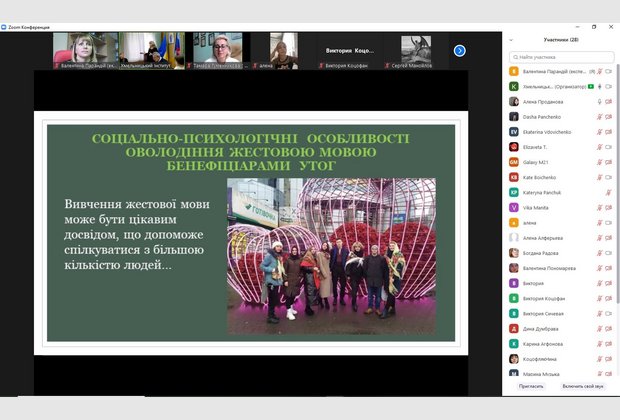Click the muted microphone icon for Dasha Panchenko
Viewport: 620px width, 420px height.
[x=598, y=117]
